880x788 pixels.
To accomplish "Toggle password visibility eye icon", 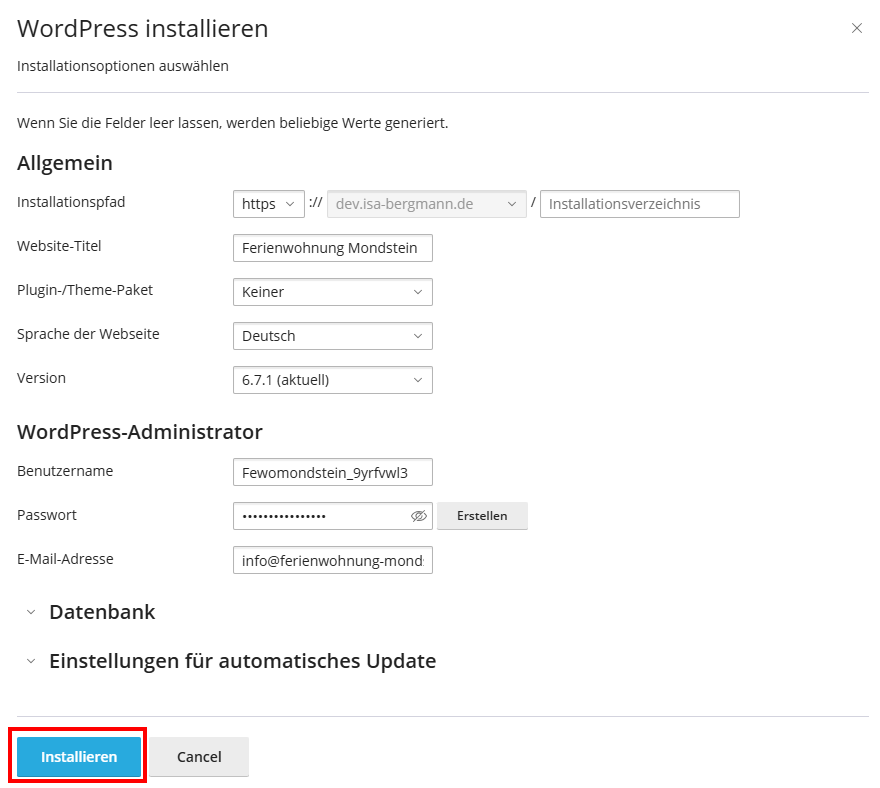I will coord(419,516).
